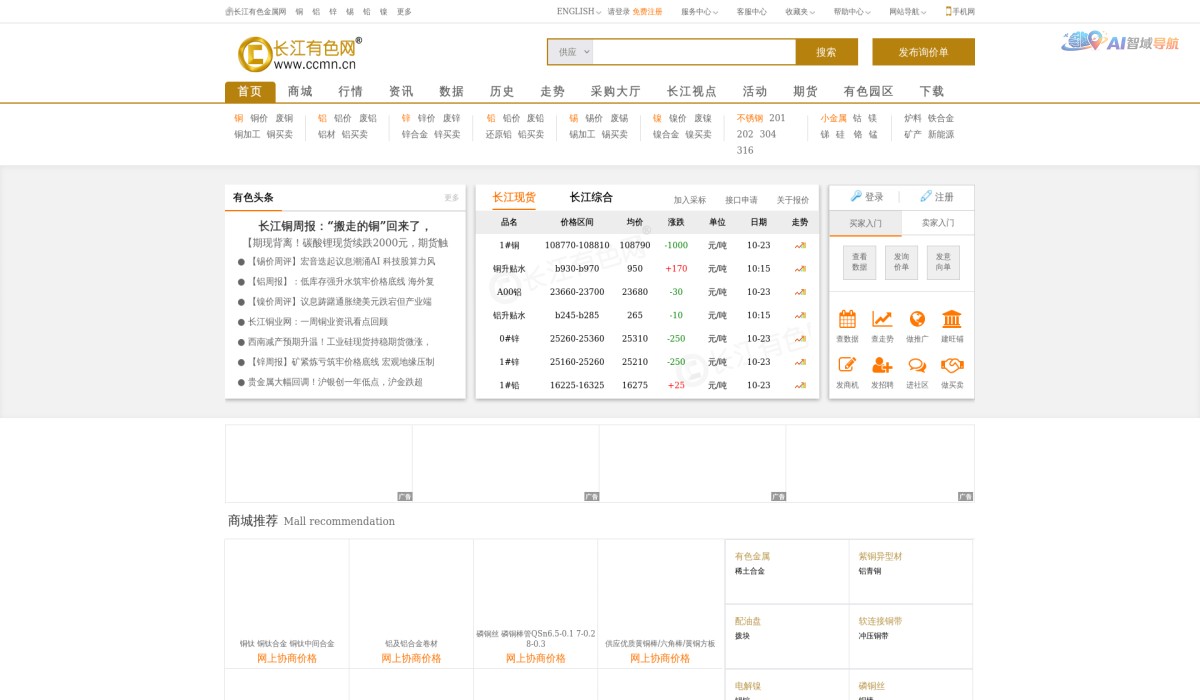
Task: Click the home icon by 长江有色金属网
Action: coord(228,12)
